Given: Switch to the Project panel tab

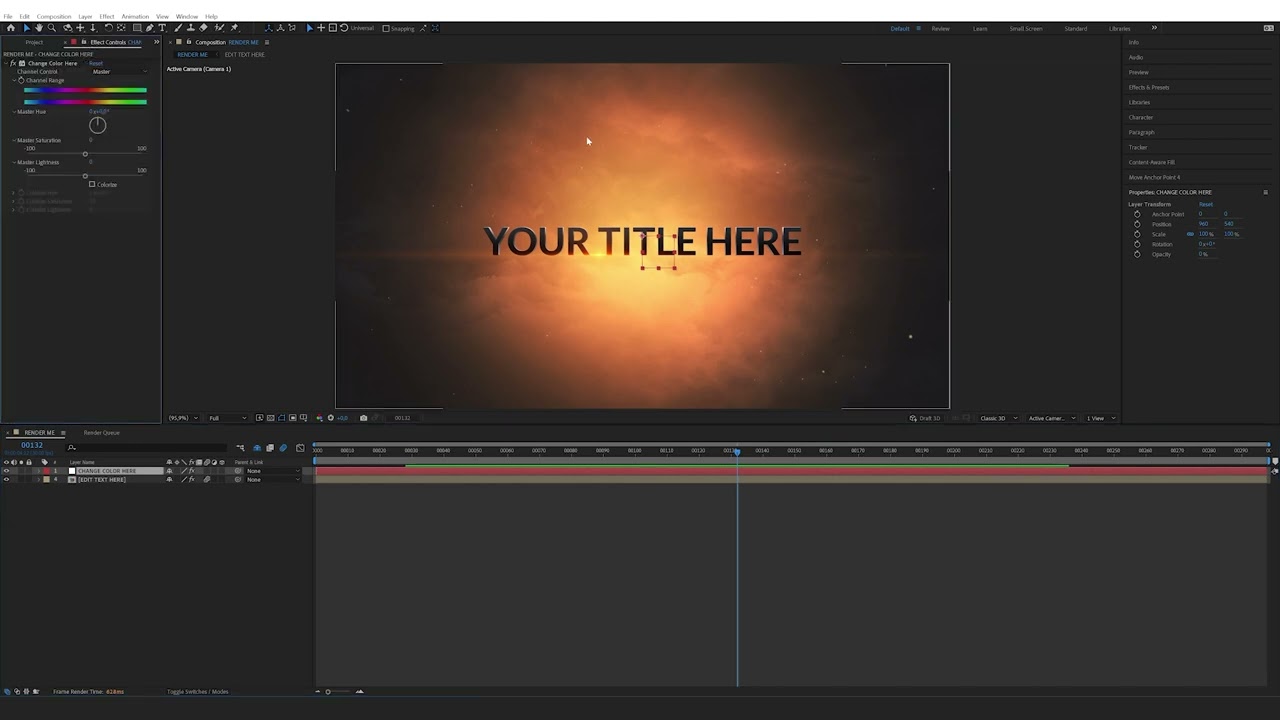Looking at the screenshot, I should click(x=34, y=42).
